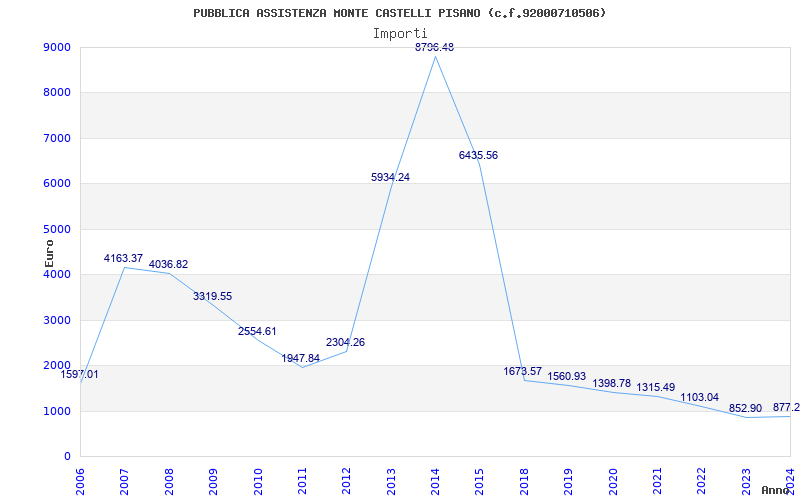Click the 2022 x-axis year

702,482
